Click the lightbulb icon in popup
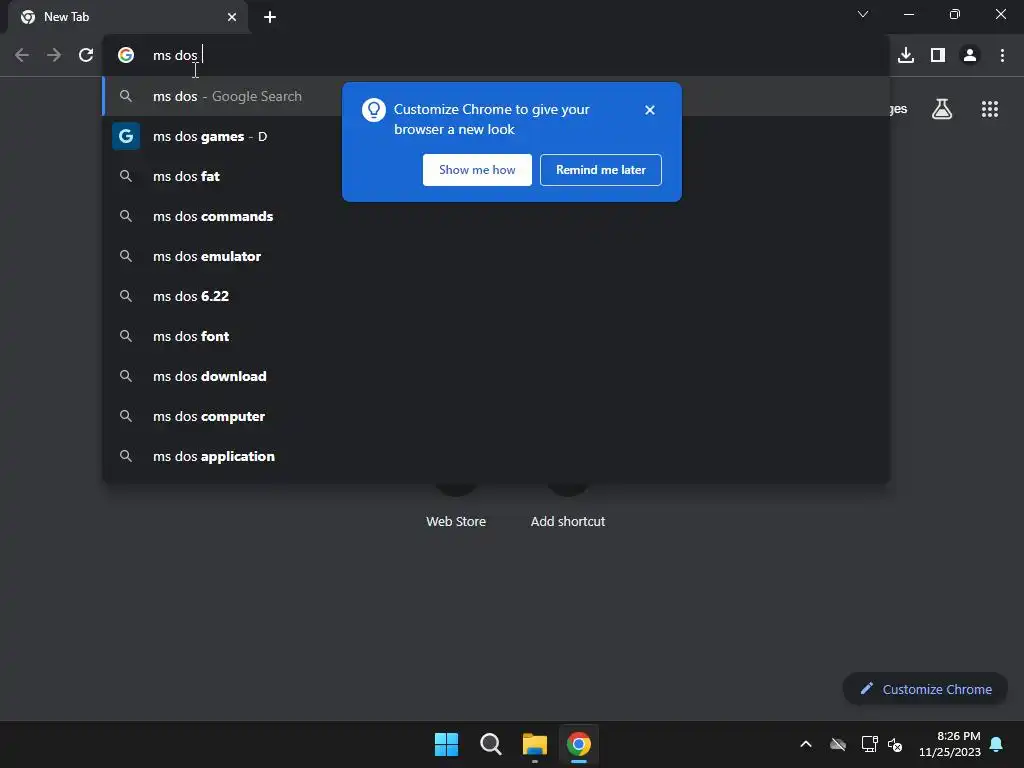 (x=374, y=110)
